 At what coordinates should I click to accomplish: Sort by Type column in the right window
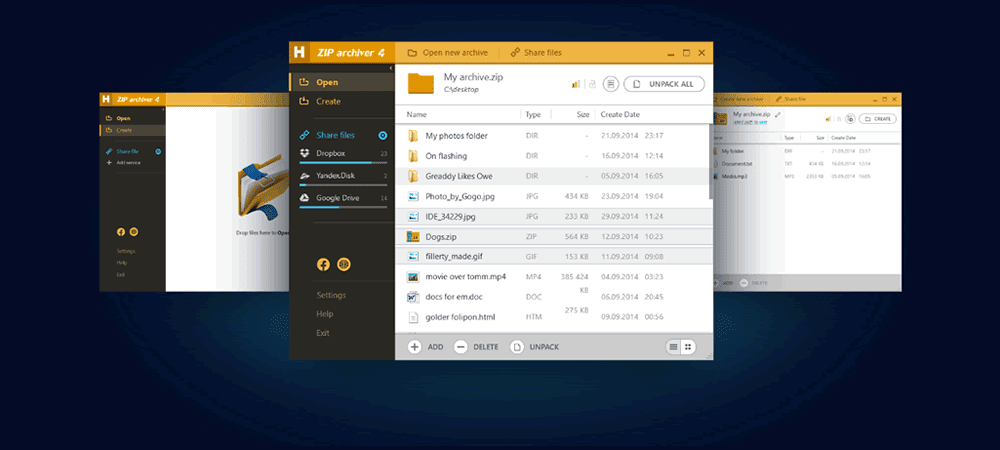tap(789, 138)
